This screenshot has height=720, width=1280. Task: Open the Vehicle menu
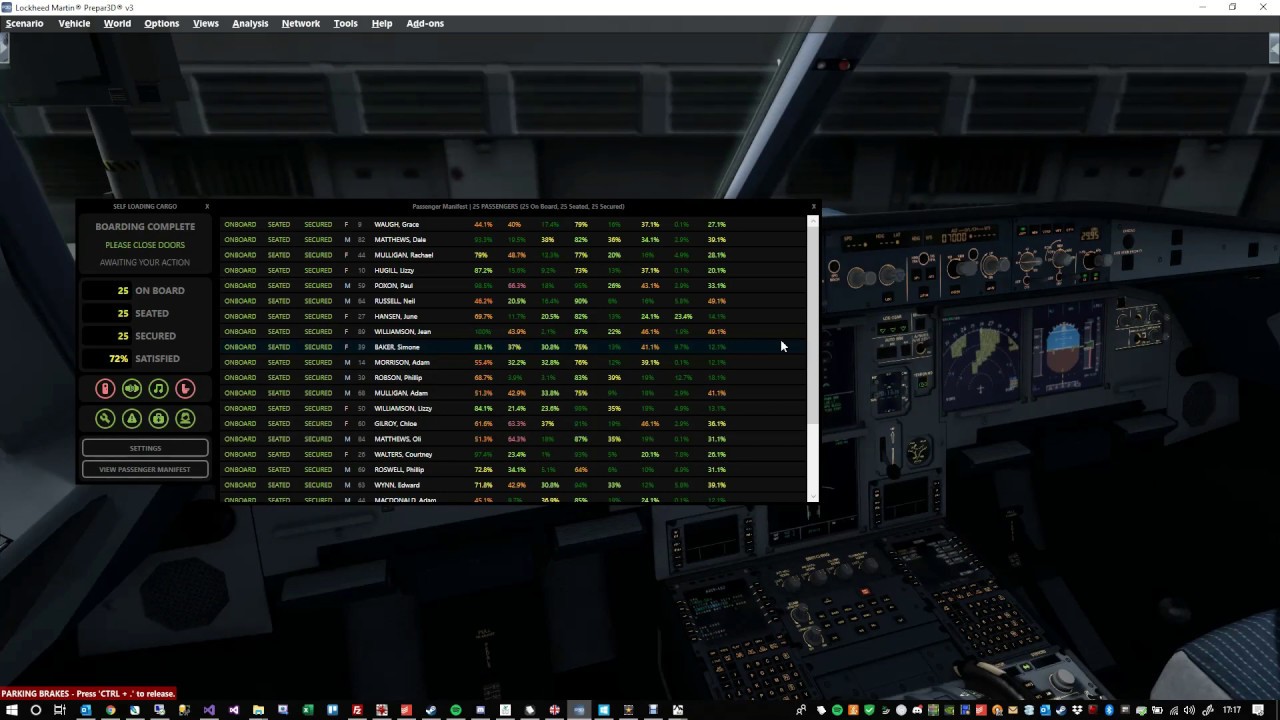click(x=74, y=23)
